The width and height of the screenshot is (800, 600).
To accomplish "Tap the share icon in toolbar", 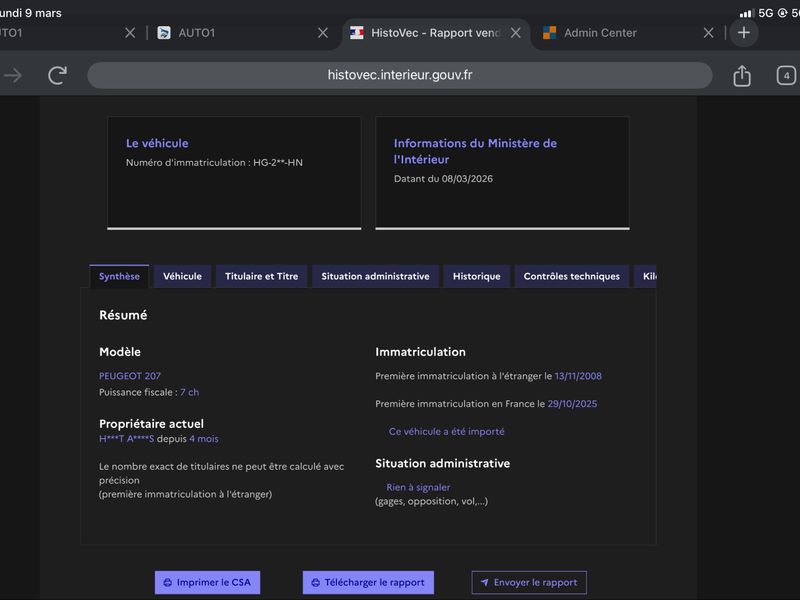I will point(742,76).
